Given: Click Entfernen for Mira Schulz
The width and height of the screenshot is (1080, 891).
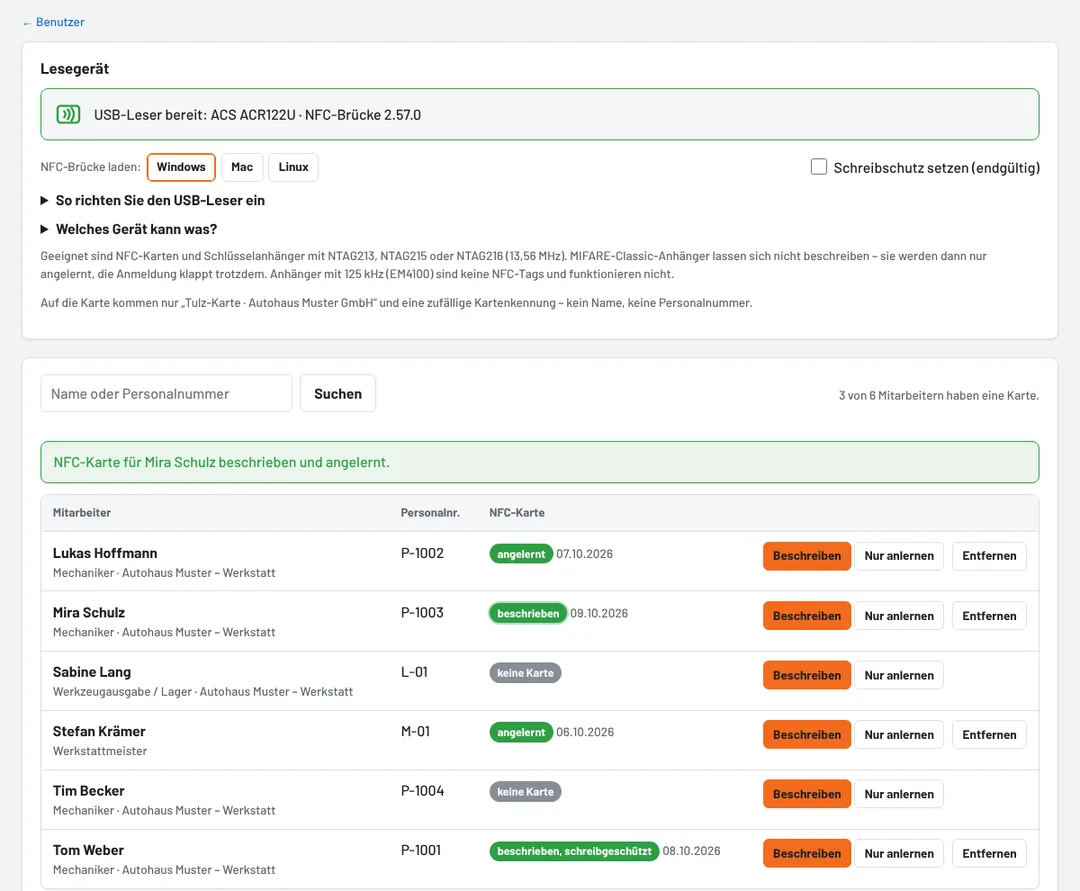Looking at the screenshot, I should coord(989,616).
